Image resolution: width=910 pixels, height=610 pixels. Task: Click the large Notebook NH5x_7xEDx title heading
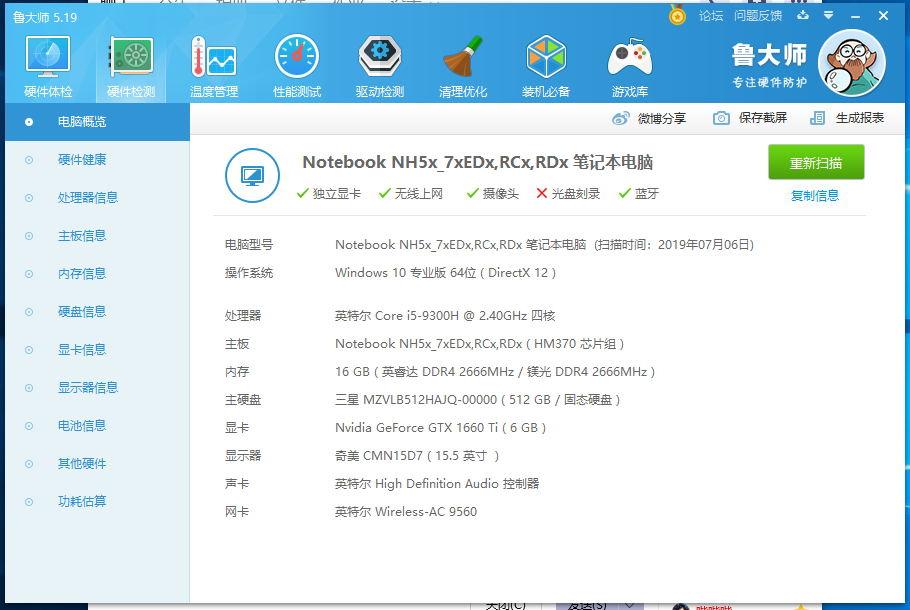478,162
